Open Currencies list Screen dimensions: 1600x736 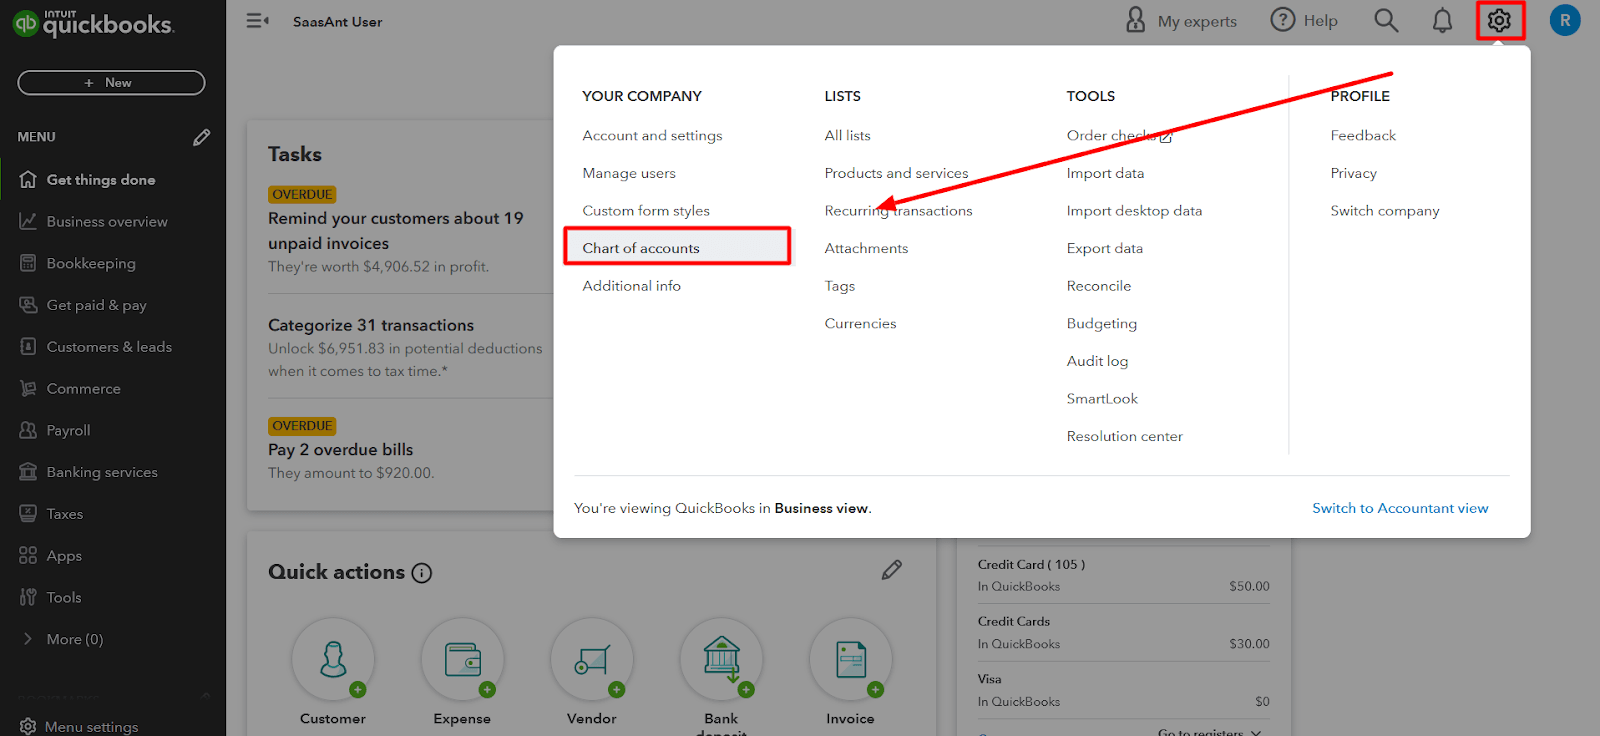pyautogui.click(x=860, y=323)
